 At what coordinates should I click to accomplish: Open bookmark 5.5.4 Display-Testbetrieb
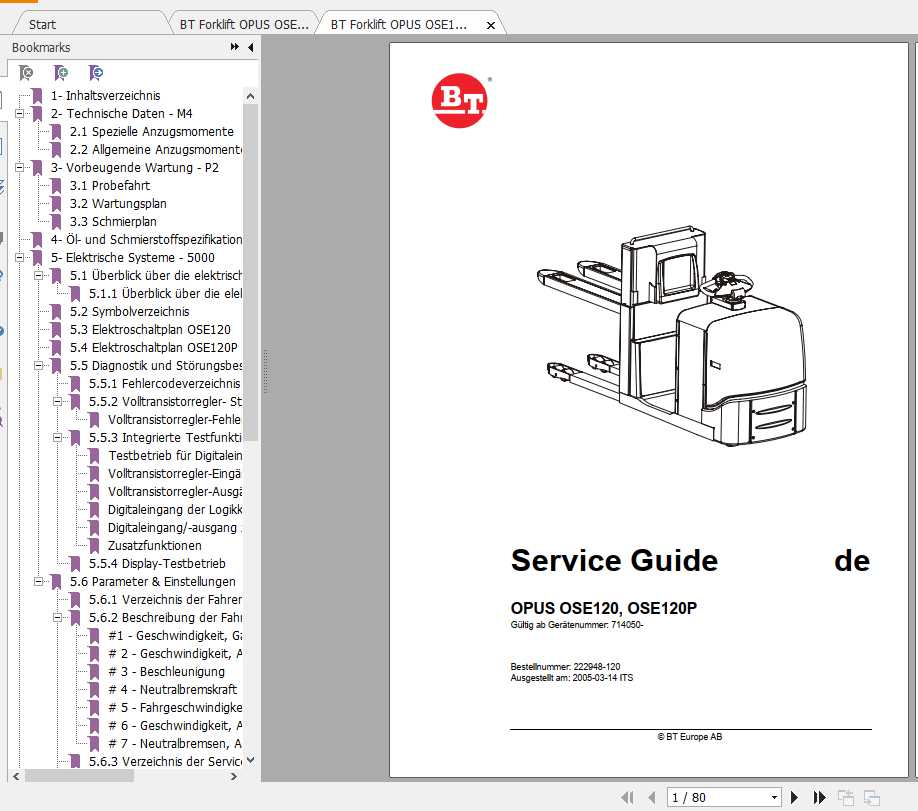click(x=157, y=564)
